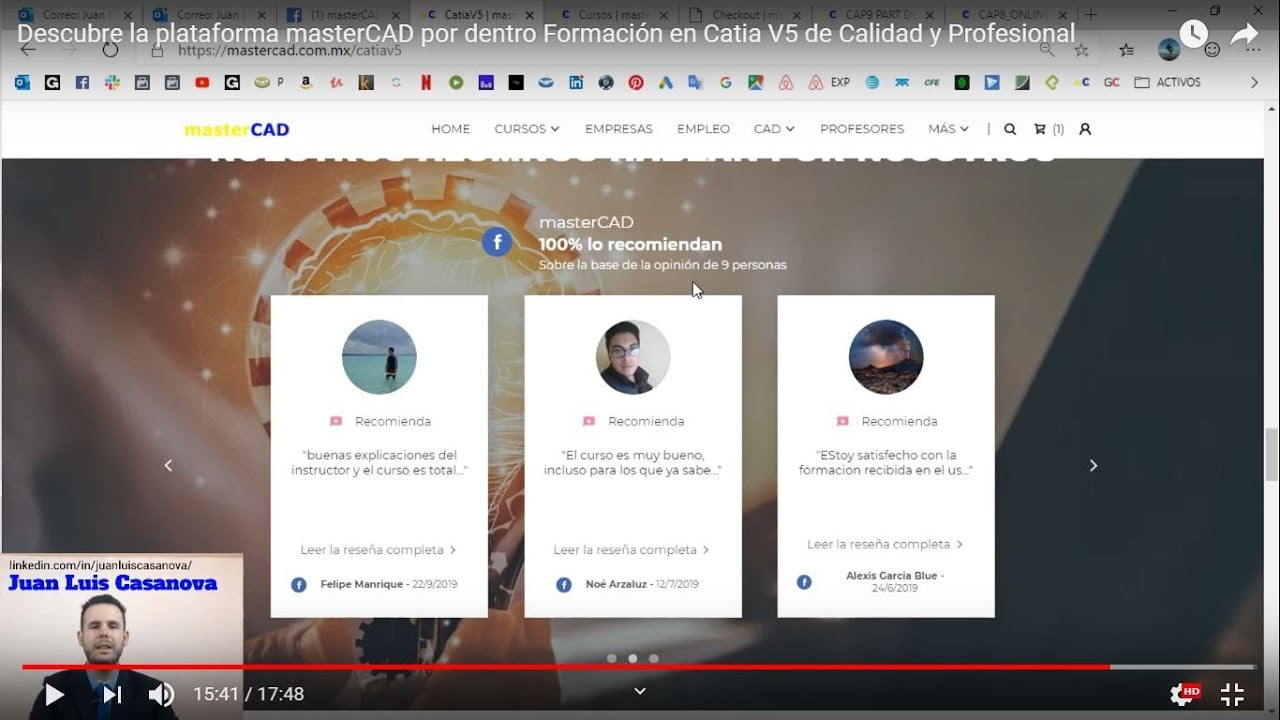The height and width of the screenshot is (720, 1280).
Task: Select the second carousel dot
Action: 632,658
